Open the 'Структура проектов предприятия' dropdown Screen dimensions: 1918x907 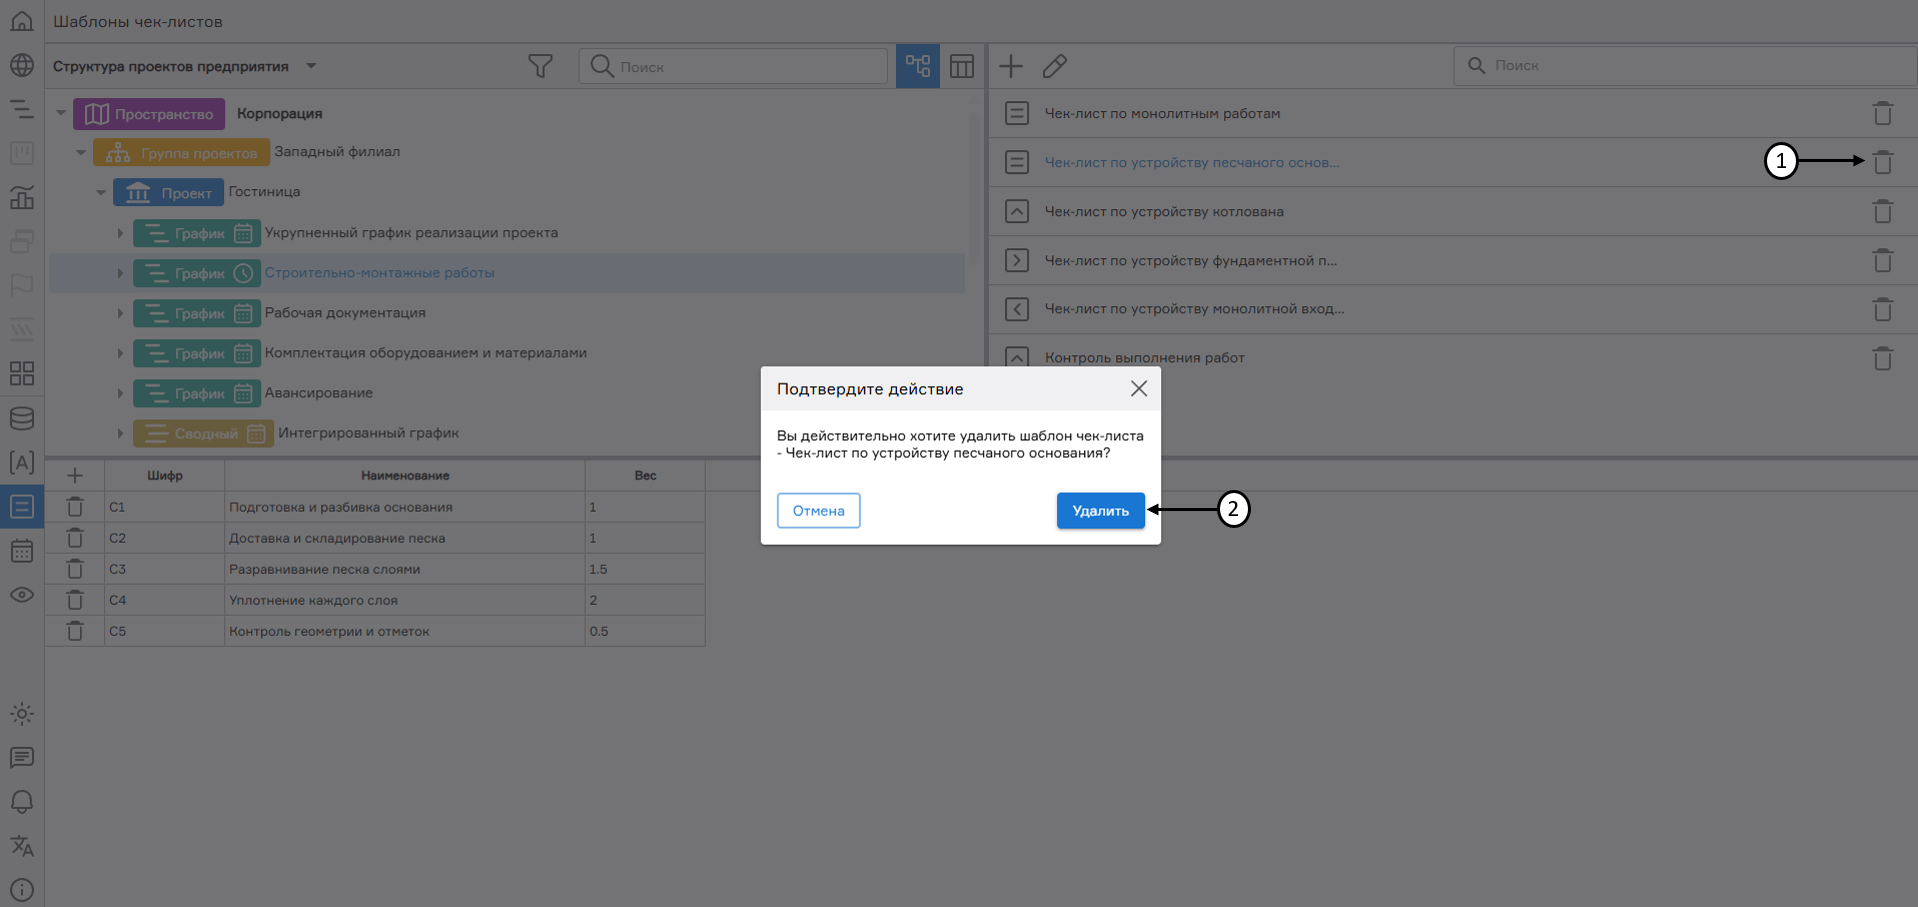311,66
